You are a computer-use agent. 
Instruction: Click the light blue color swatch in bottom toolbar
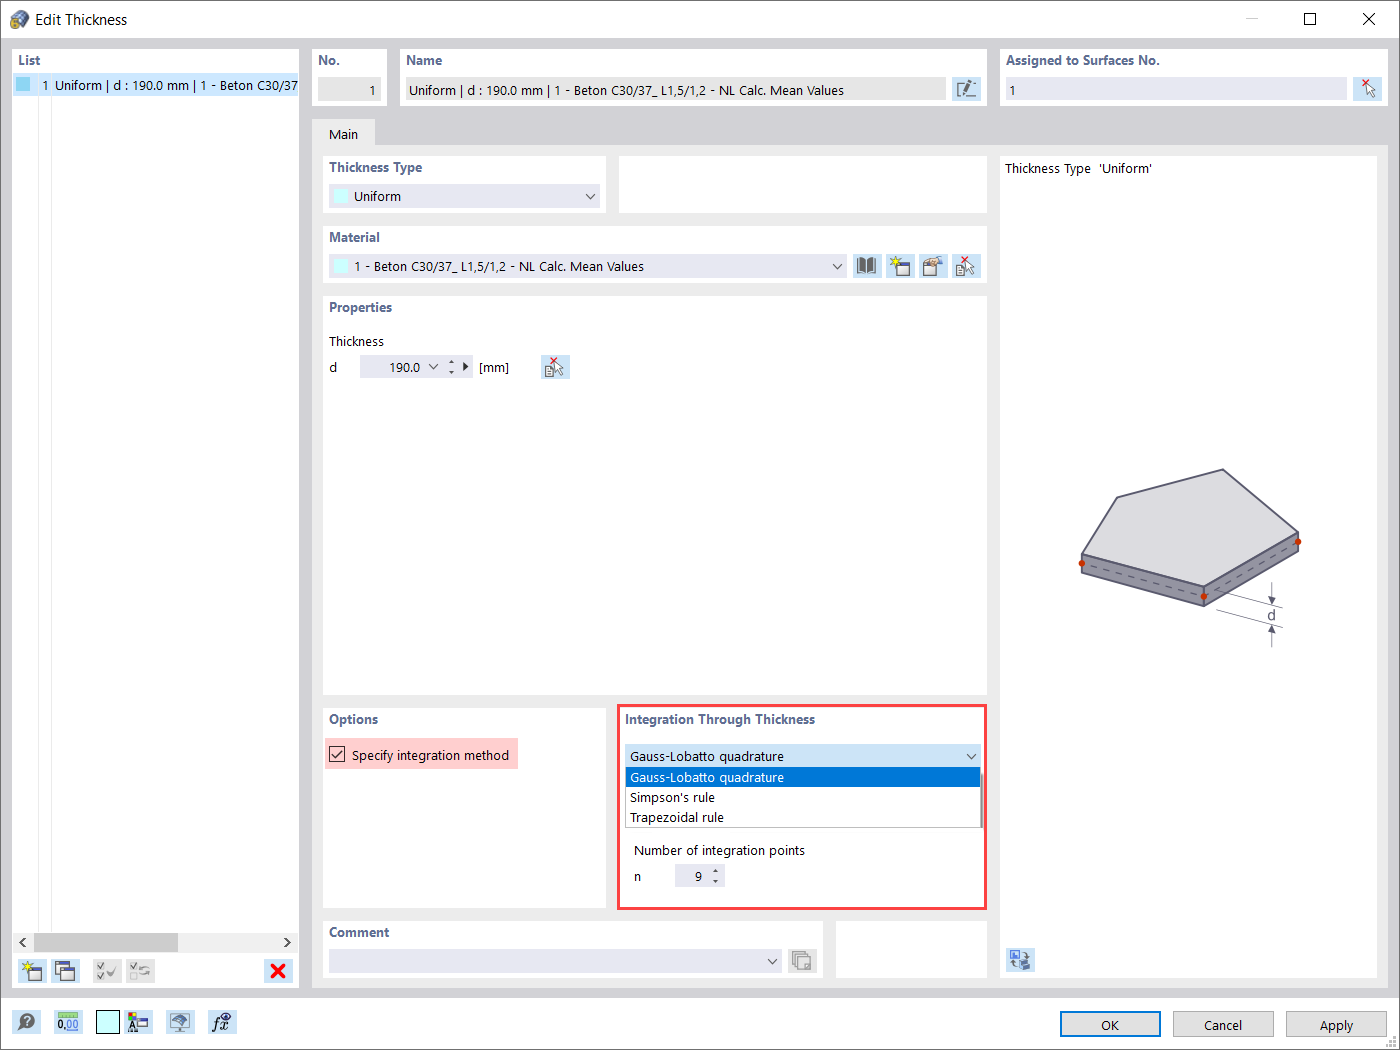point(108,1022)
